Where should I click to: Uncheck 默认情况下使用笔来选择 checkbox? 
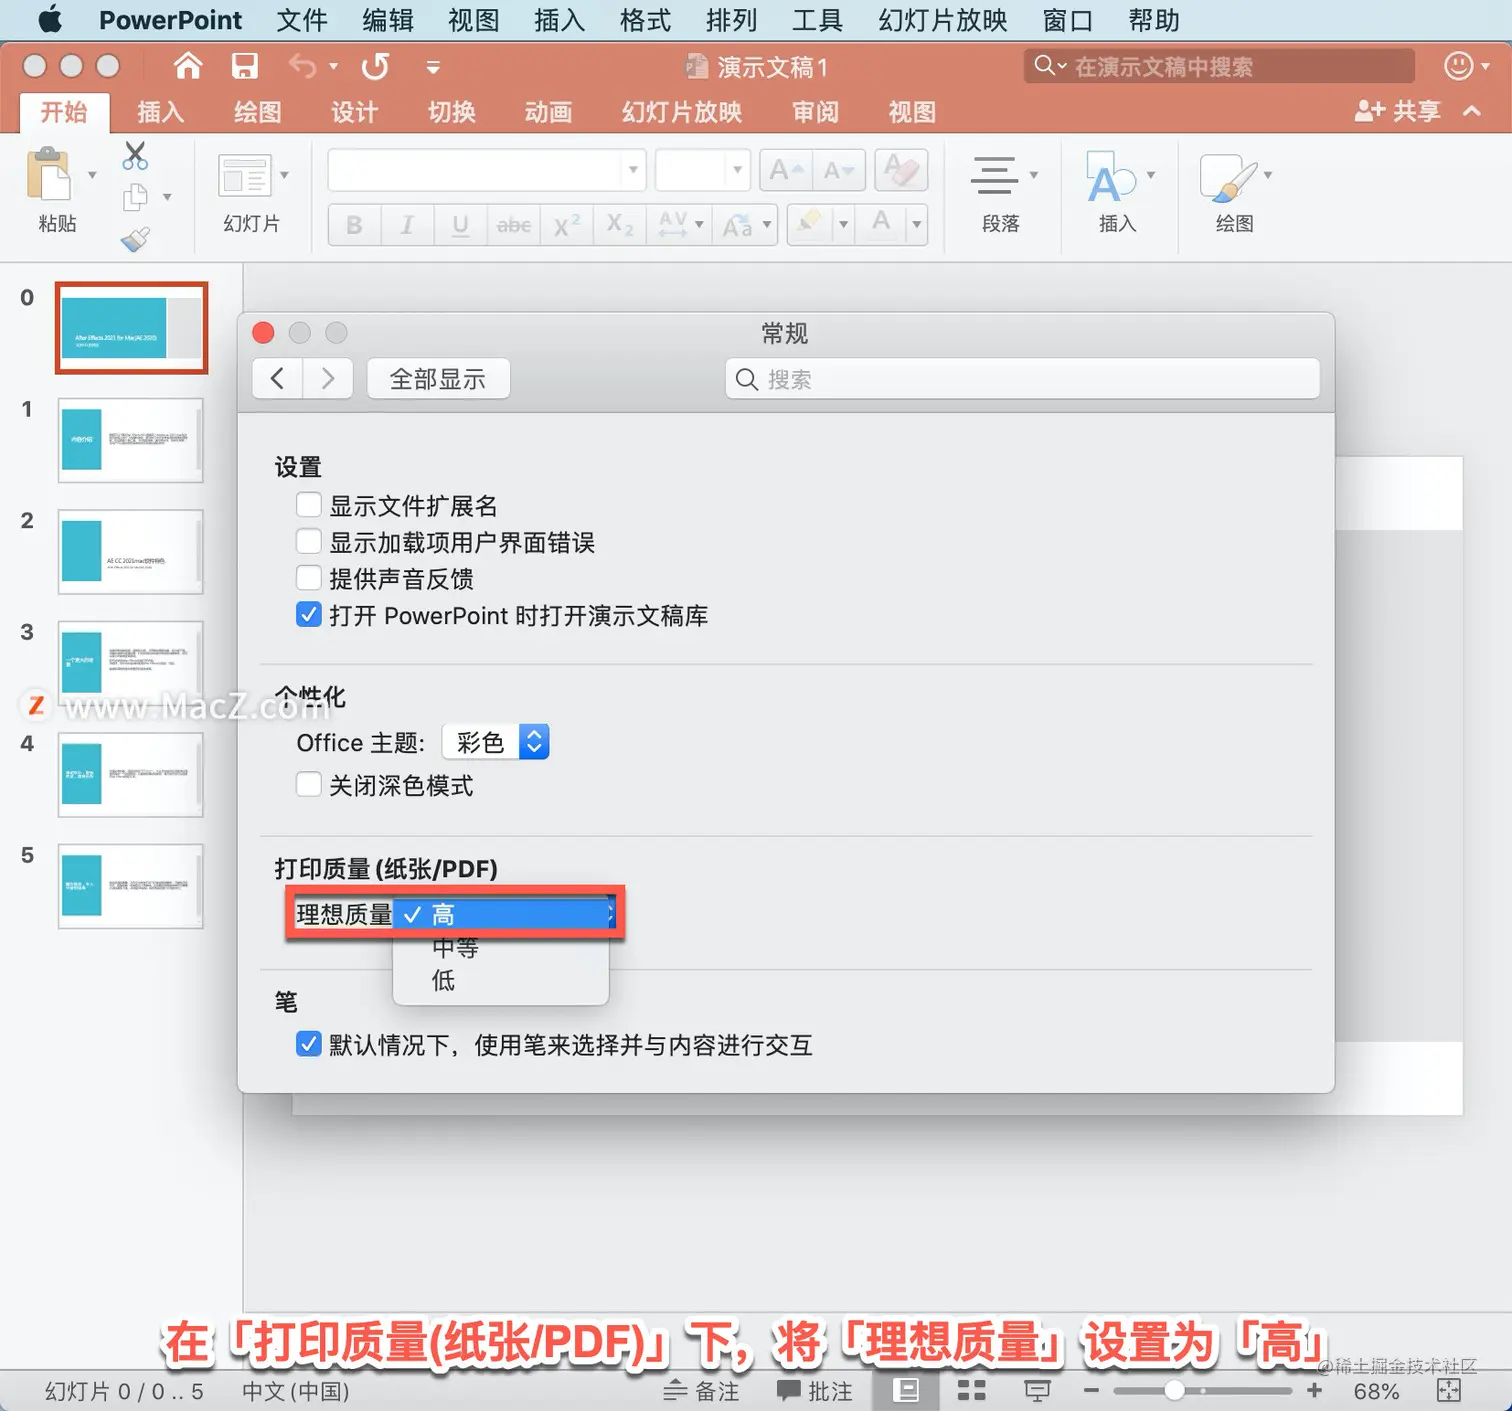click(x=309, y=1045)
